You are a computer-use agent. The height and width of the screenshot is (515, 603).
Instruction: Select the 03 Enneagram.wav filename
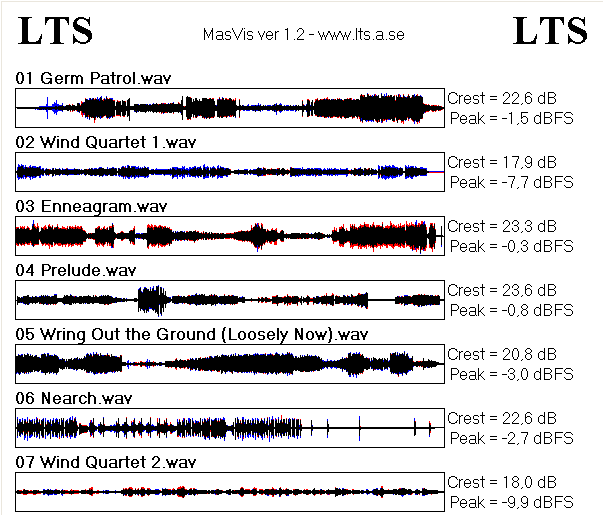pos(91,207)
